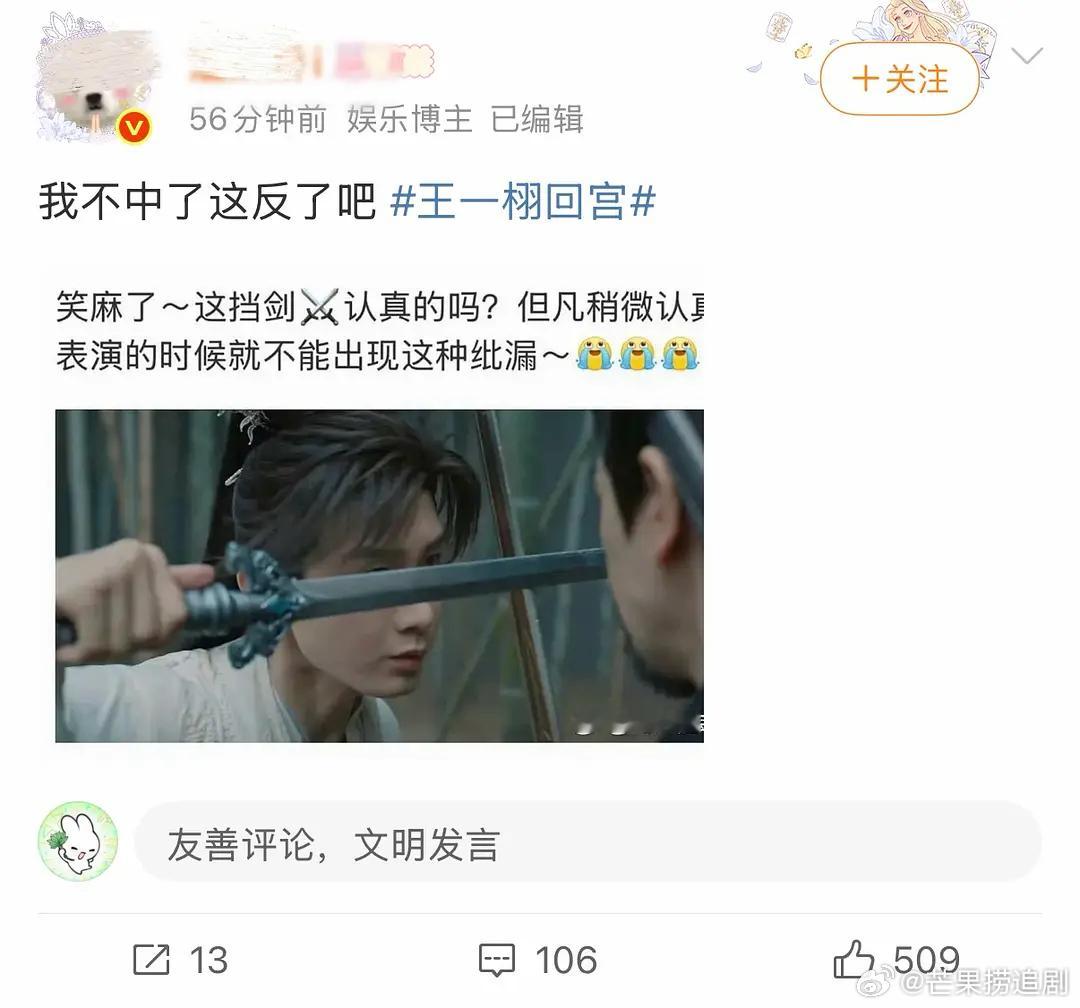Open the sword-fight drama image
1080x1008 pixels.
pyautogui.click(x=380, y=575)
